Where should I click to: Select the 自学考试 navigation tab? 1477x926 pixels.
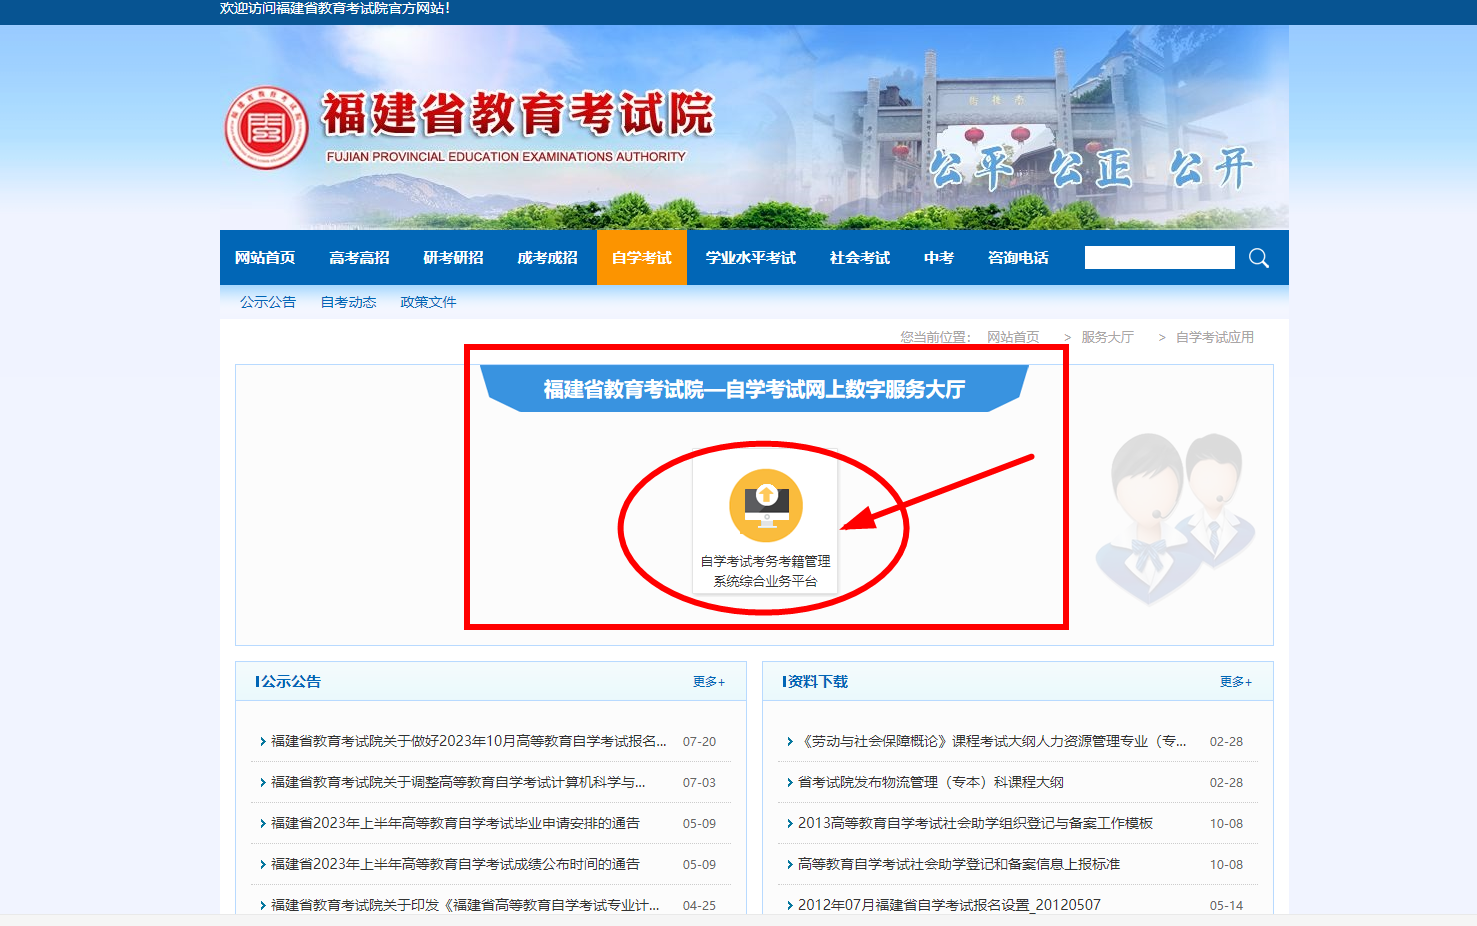click(642, 258)
